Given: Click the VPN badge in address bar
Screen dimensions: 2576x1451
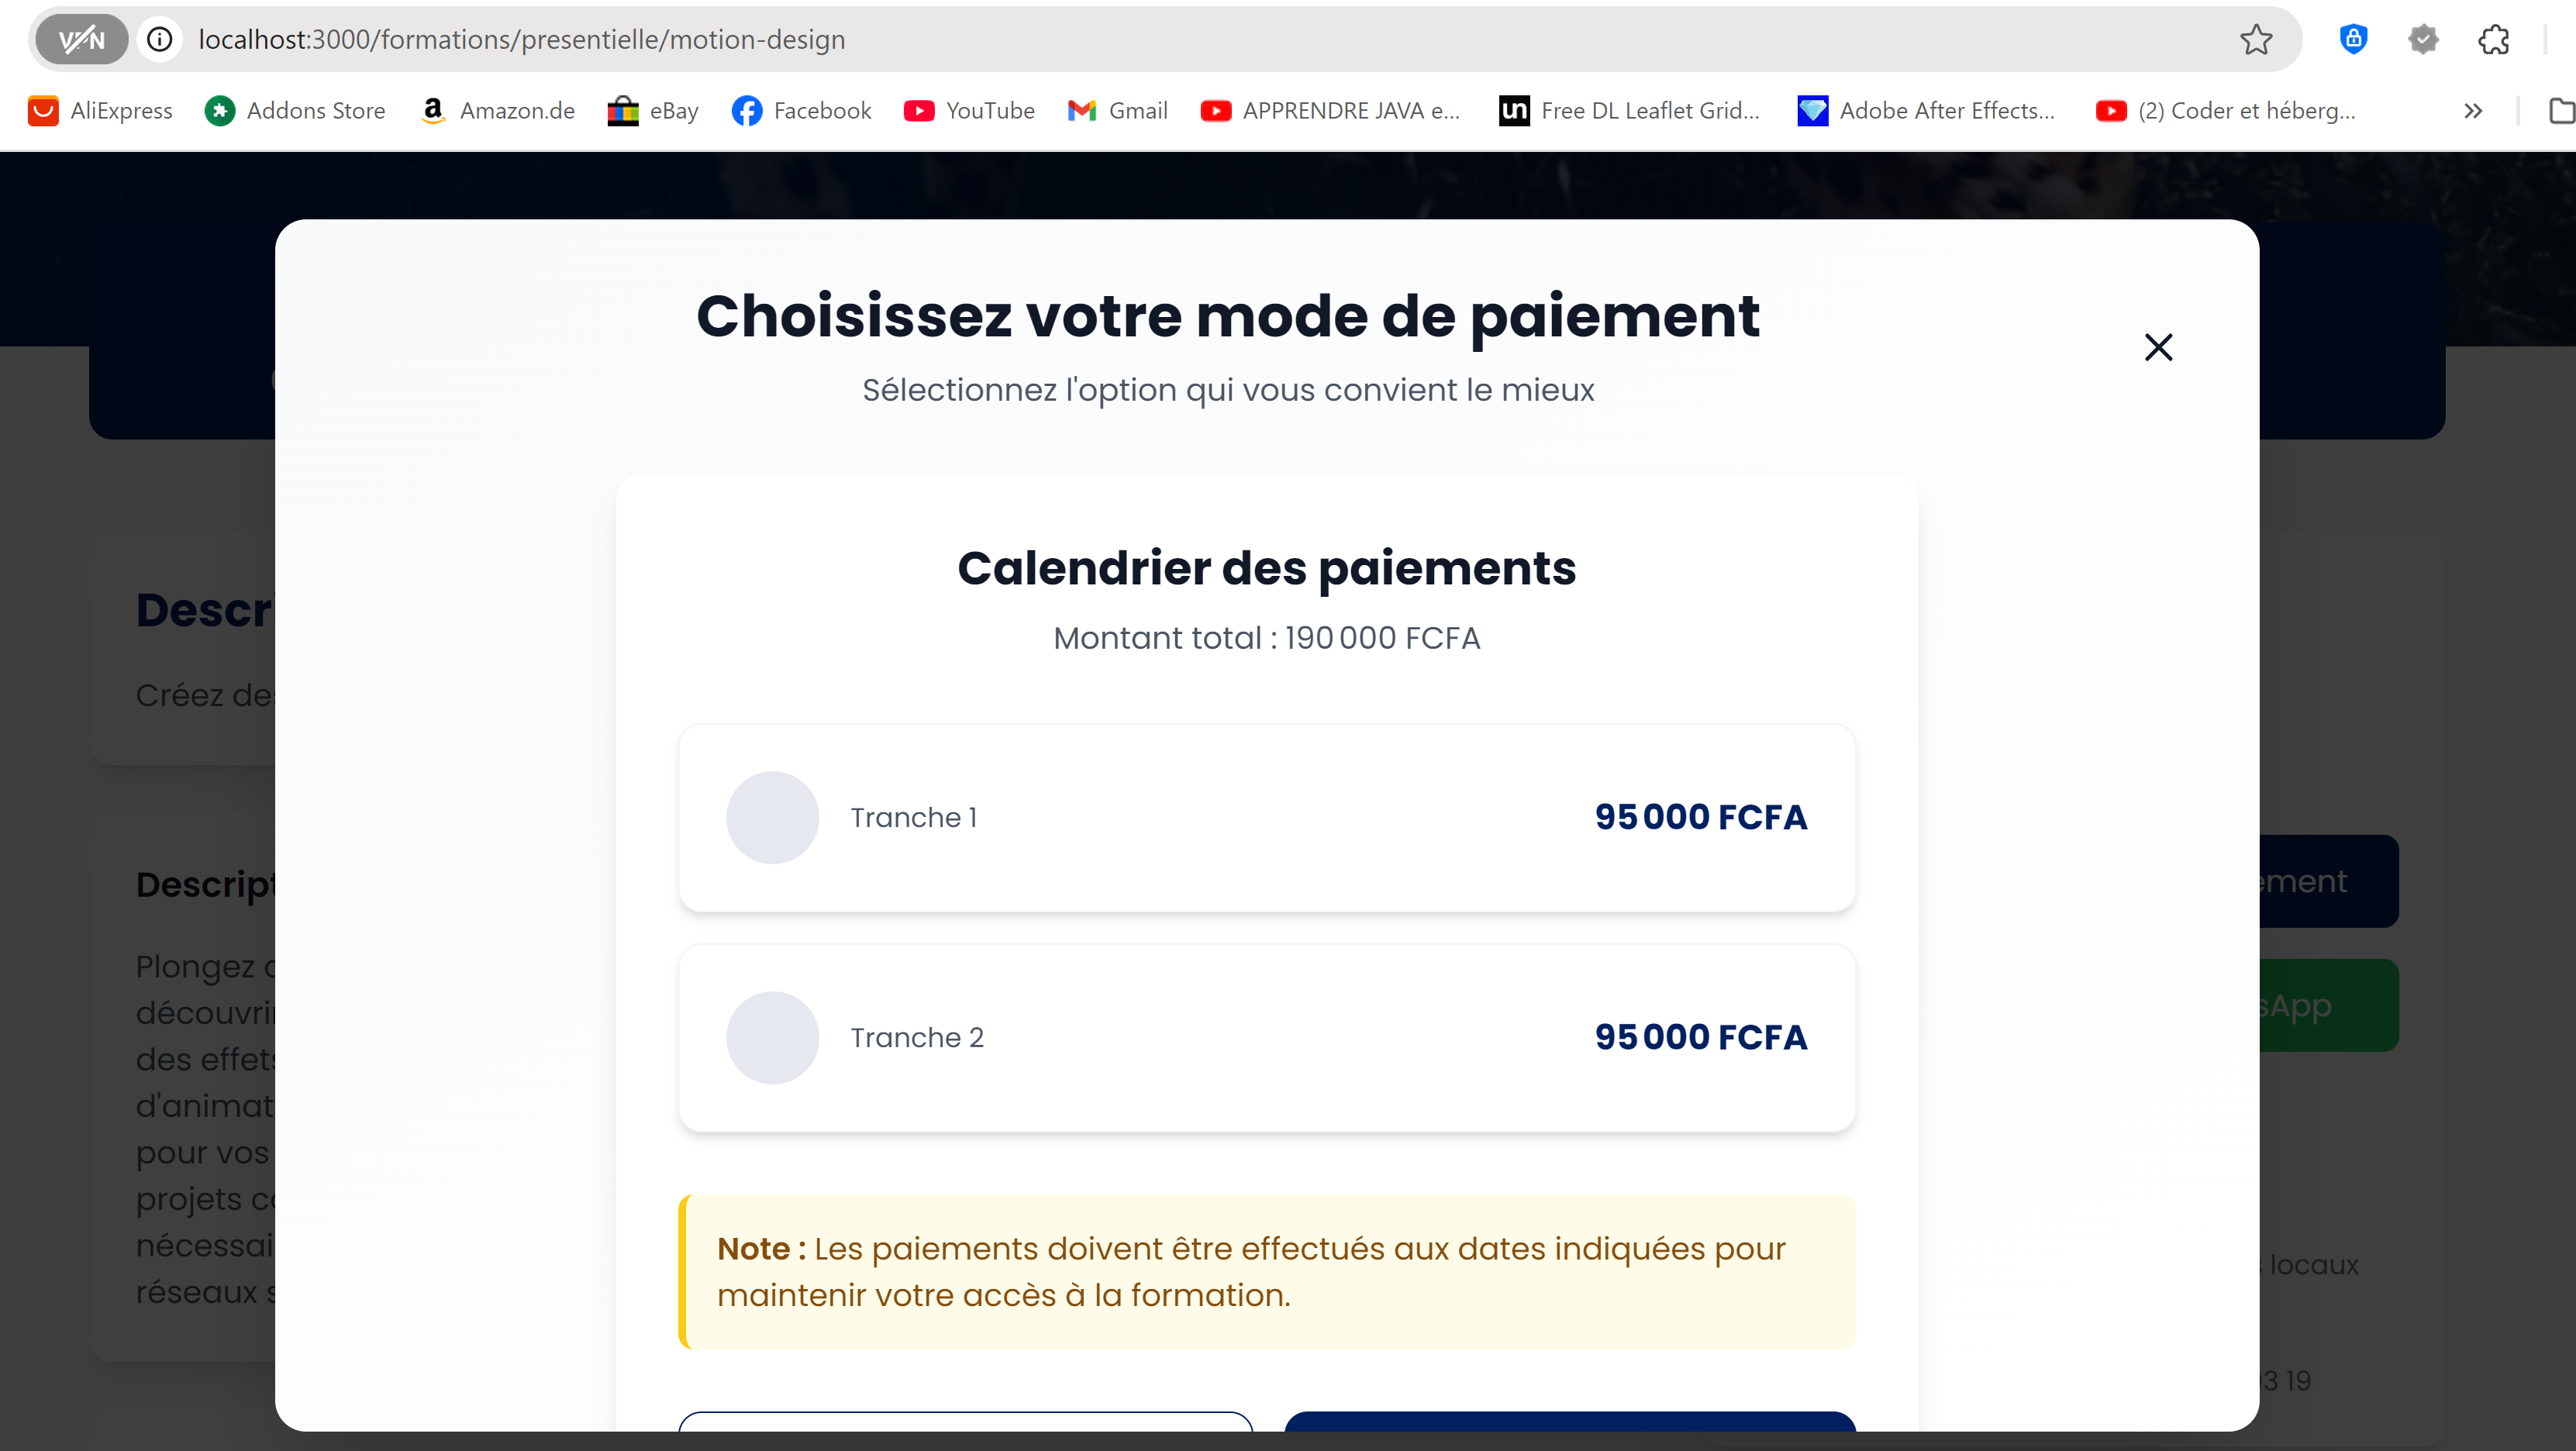Looking at the screenshot, I should (81, 39).
